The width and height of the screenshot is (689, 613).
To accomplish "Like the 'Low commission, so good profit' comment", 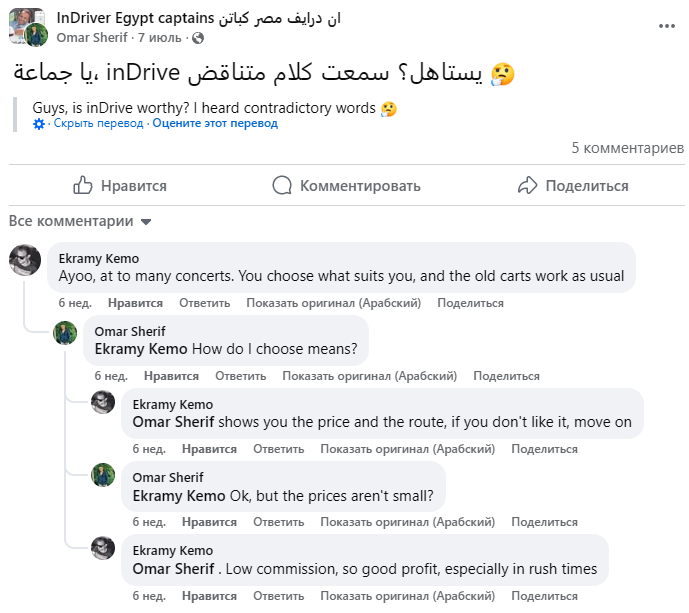I will (209, 596).
